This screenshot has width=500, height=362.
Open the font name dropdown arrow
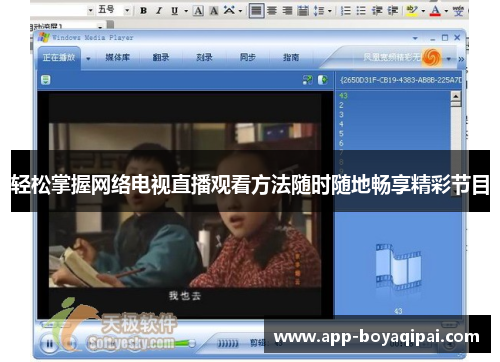pyautogui.click(x=90, y=11)
